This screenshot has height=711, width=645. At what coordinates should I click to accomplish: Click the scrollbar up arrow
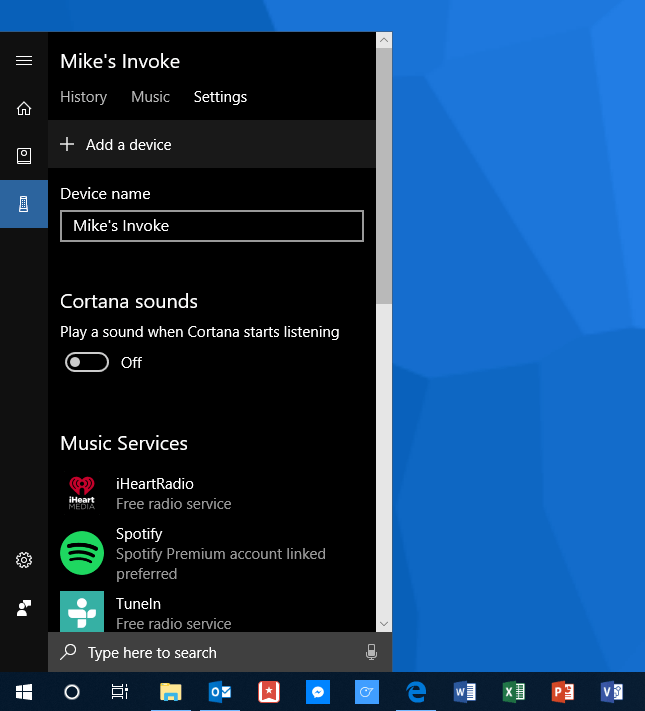coord(384,40)
